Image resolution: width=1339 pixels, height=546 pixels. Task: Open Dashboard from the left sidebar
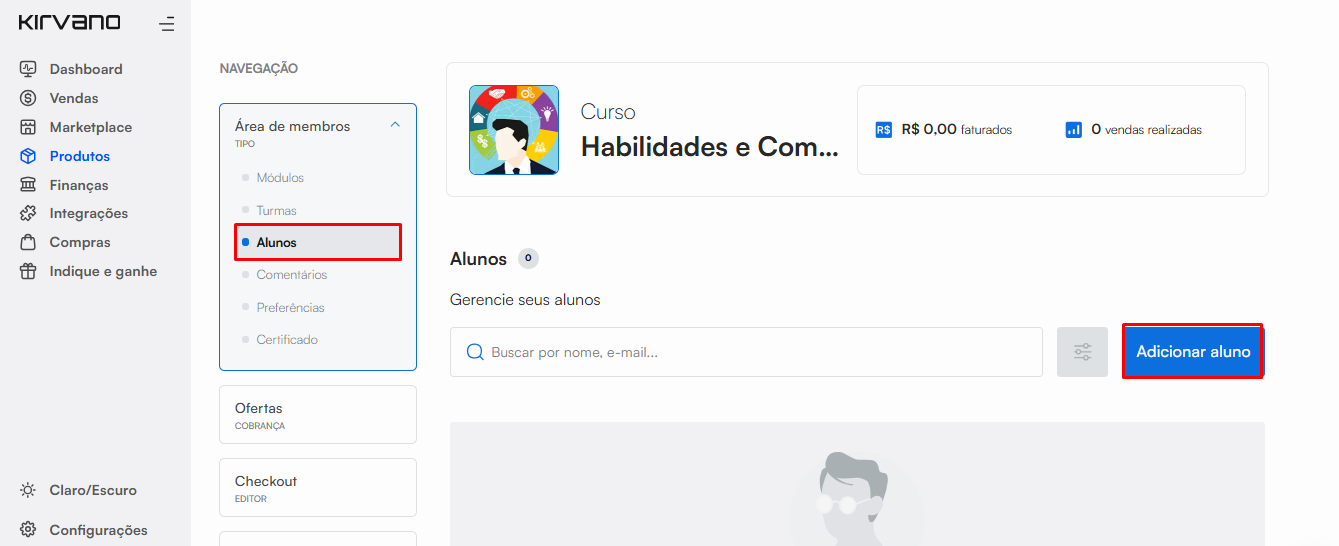(x=85, y=69)
